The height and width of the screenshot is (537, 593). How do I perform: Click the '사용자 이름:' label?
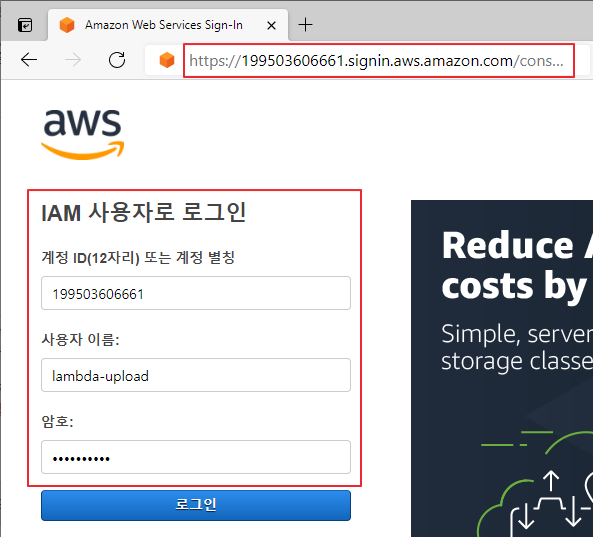[x=80, y=339]
